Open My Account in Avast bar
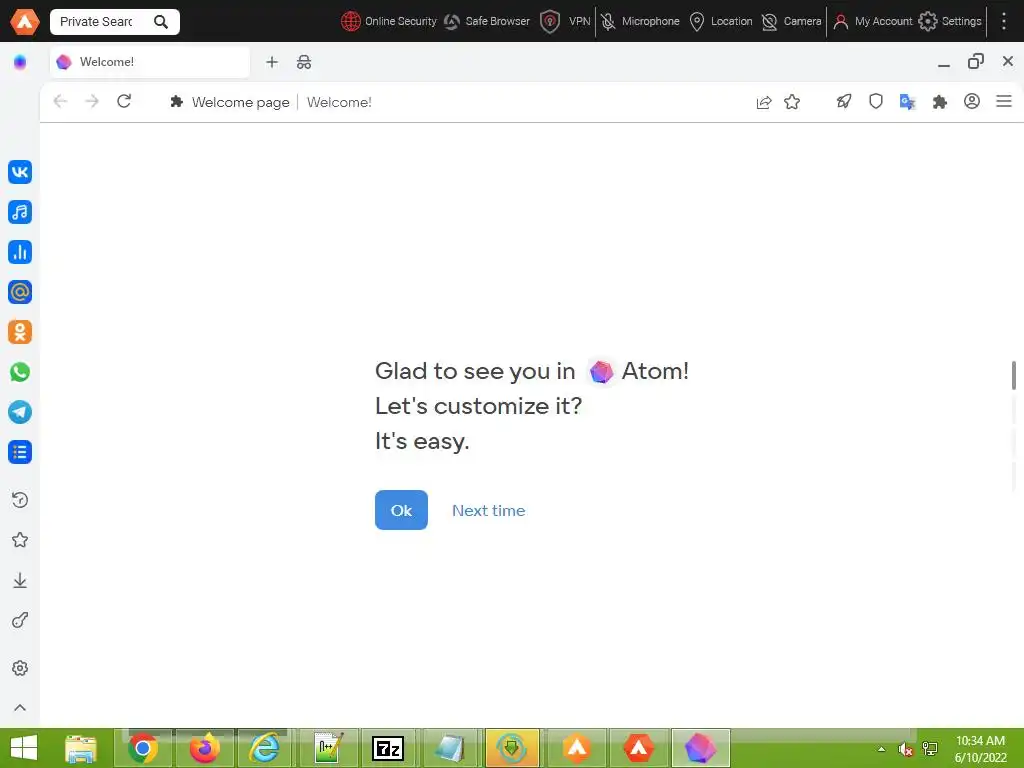This screenshot has height=768, width=1024. [x=873, y=22]
